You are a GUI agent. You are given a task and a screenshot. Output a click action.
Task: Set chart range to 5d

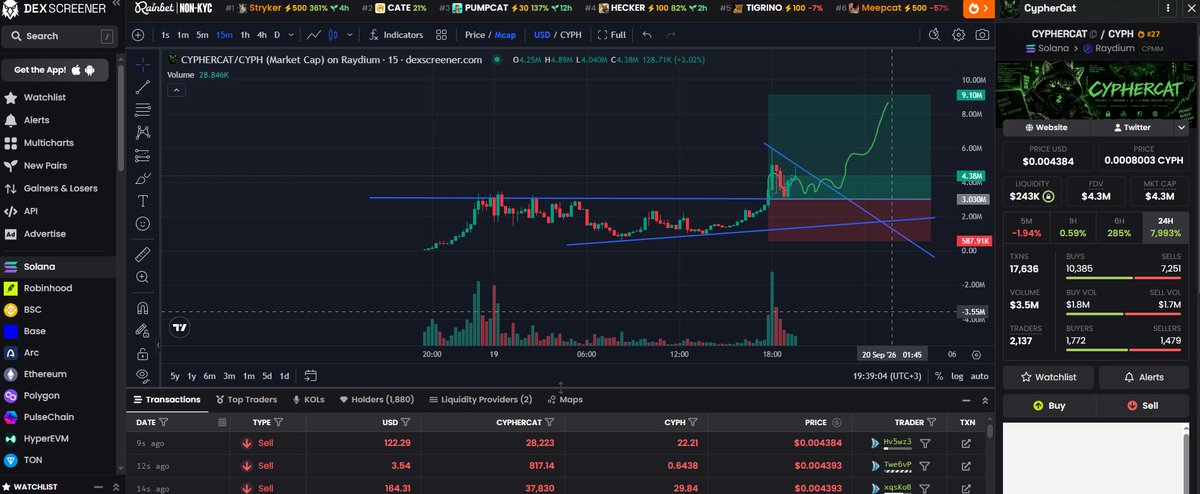pos(267,376)
